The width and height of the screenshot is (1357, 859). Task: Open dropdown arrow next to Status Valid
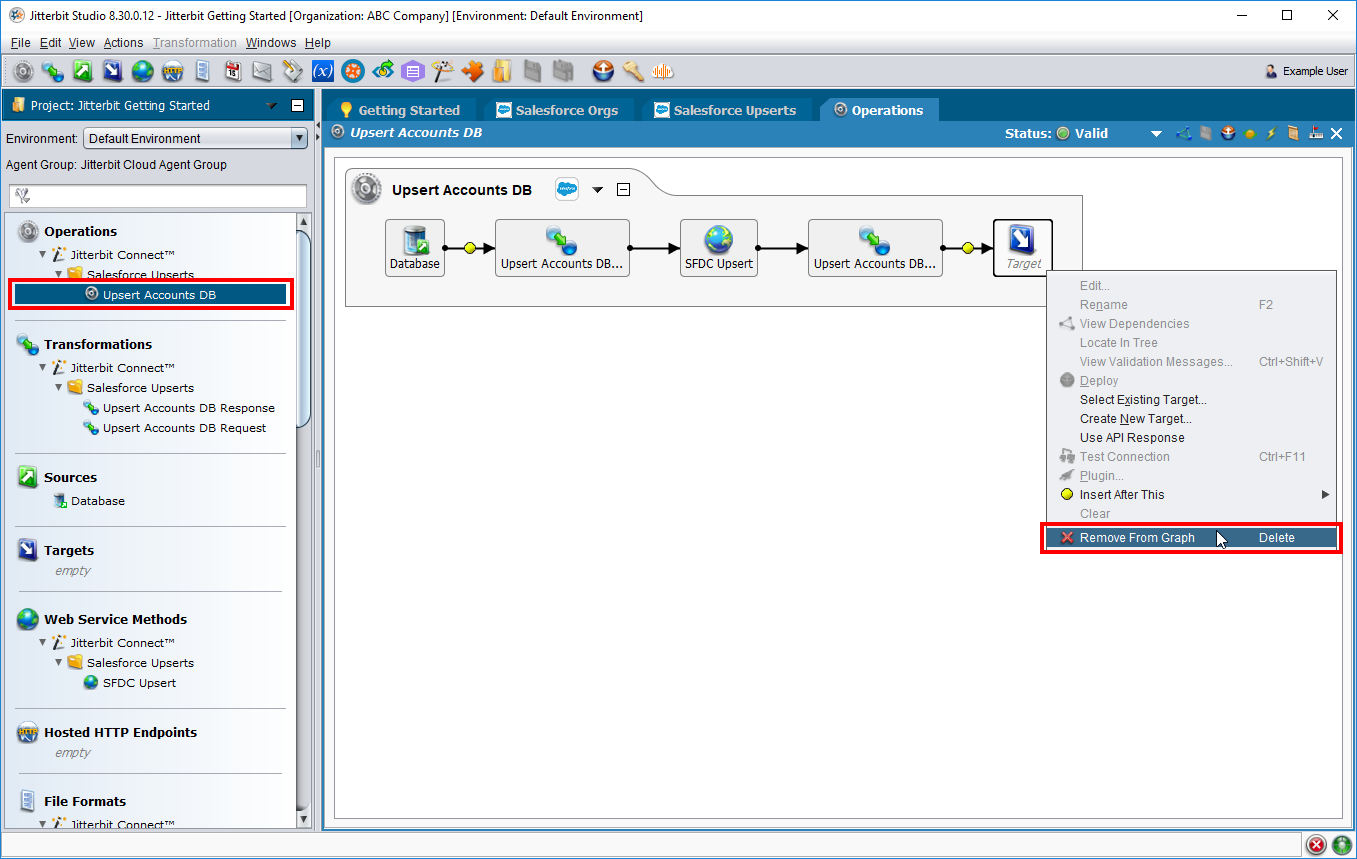pyautogui.click(x=1156, y=134)
